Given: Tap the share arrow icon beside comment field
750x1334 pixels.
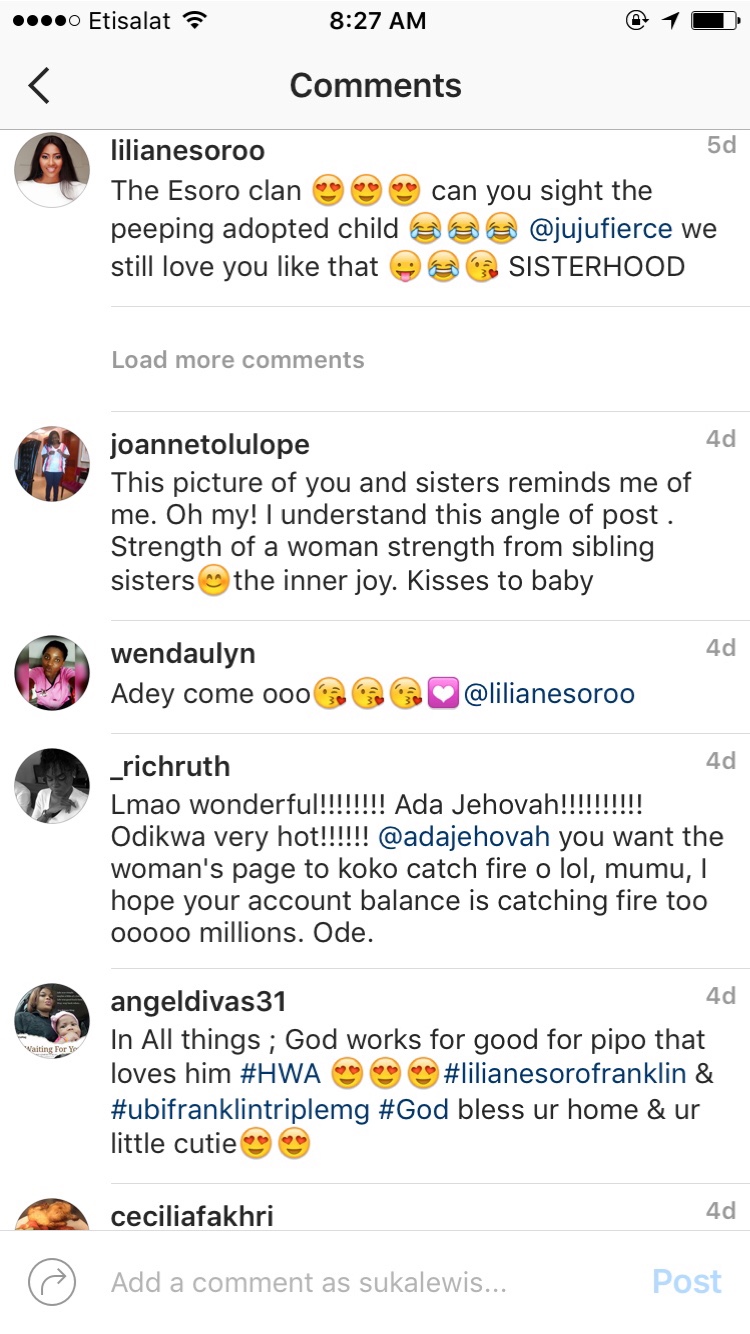Looking at the screenshot, I should click(x=52, y=1282).
